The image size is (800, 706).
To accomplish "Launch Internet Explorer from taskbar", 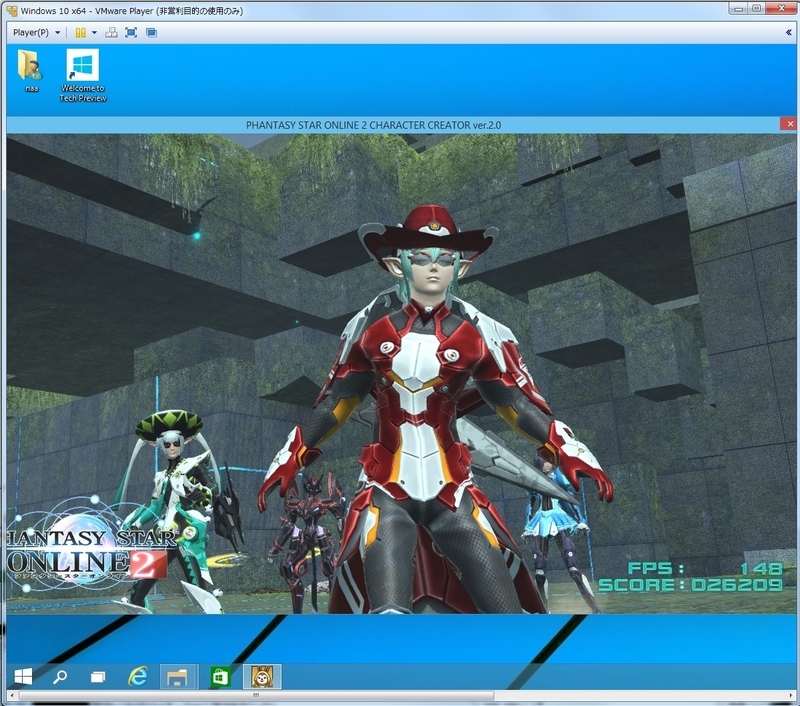I will pos(137,677).
